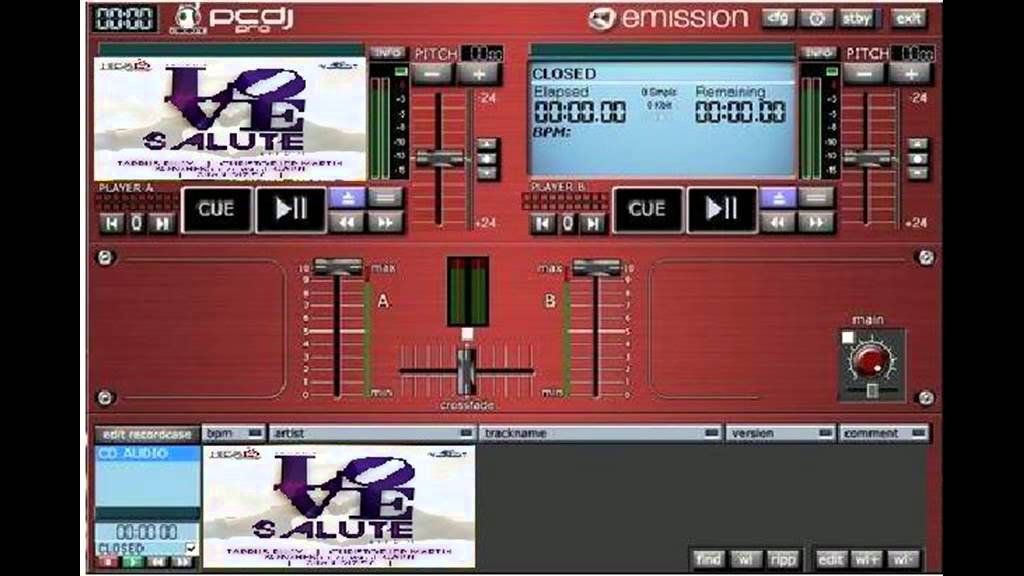Image resolution: width=1024 pixels, height=576 pixels.
Task: Click Player B play/pause button
Action: coord(722,210)
